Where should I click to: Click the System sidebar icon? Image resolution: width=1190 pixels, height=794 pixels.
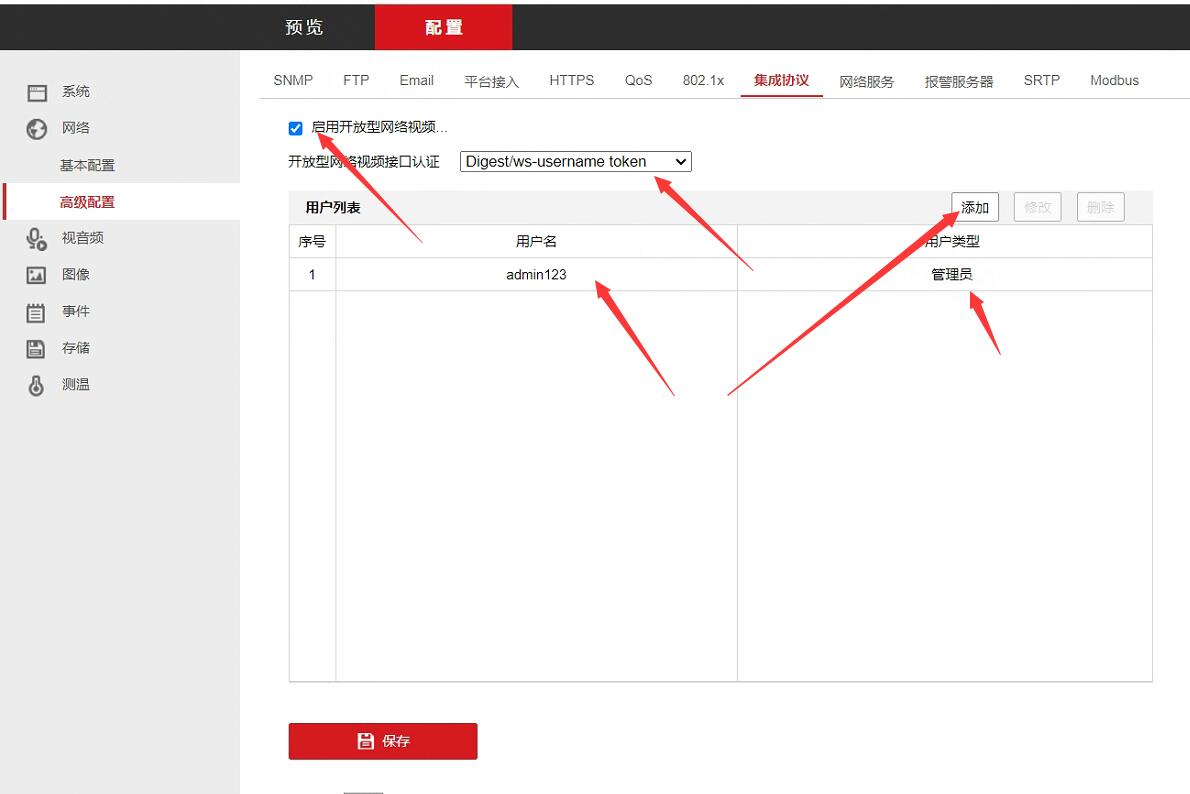pos(37,92)
